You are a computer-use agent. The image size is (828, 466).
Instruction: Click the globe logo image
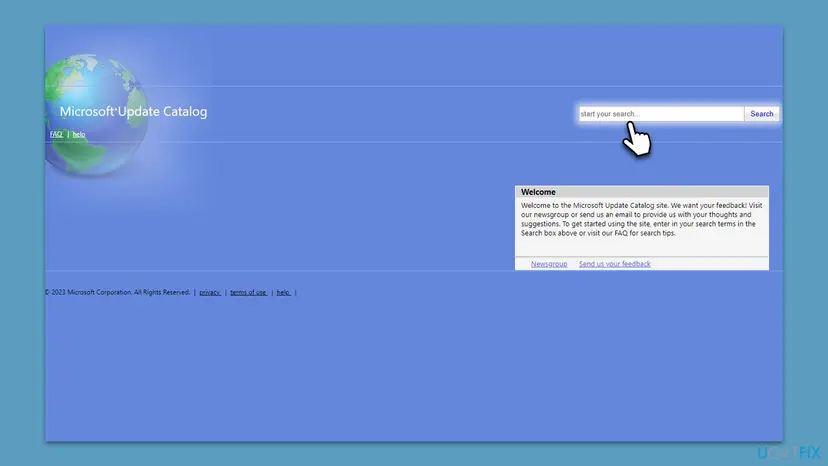[x=95, y=115]
